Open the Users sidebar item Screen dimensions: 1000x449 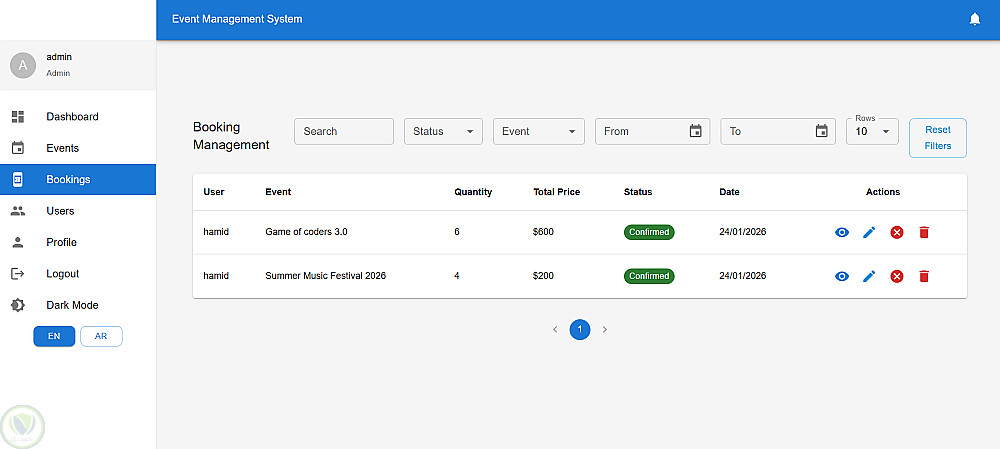(x=60, y=211)
